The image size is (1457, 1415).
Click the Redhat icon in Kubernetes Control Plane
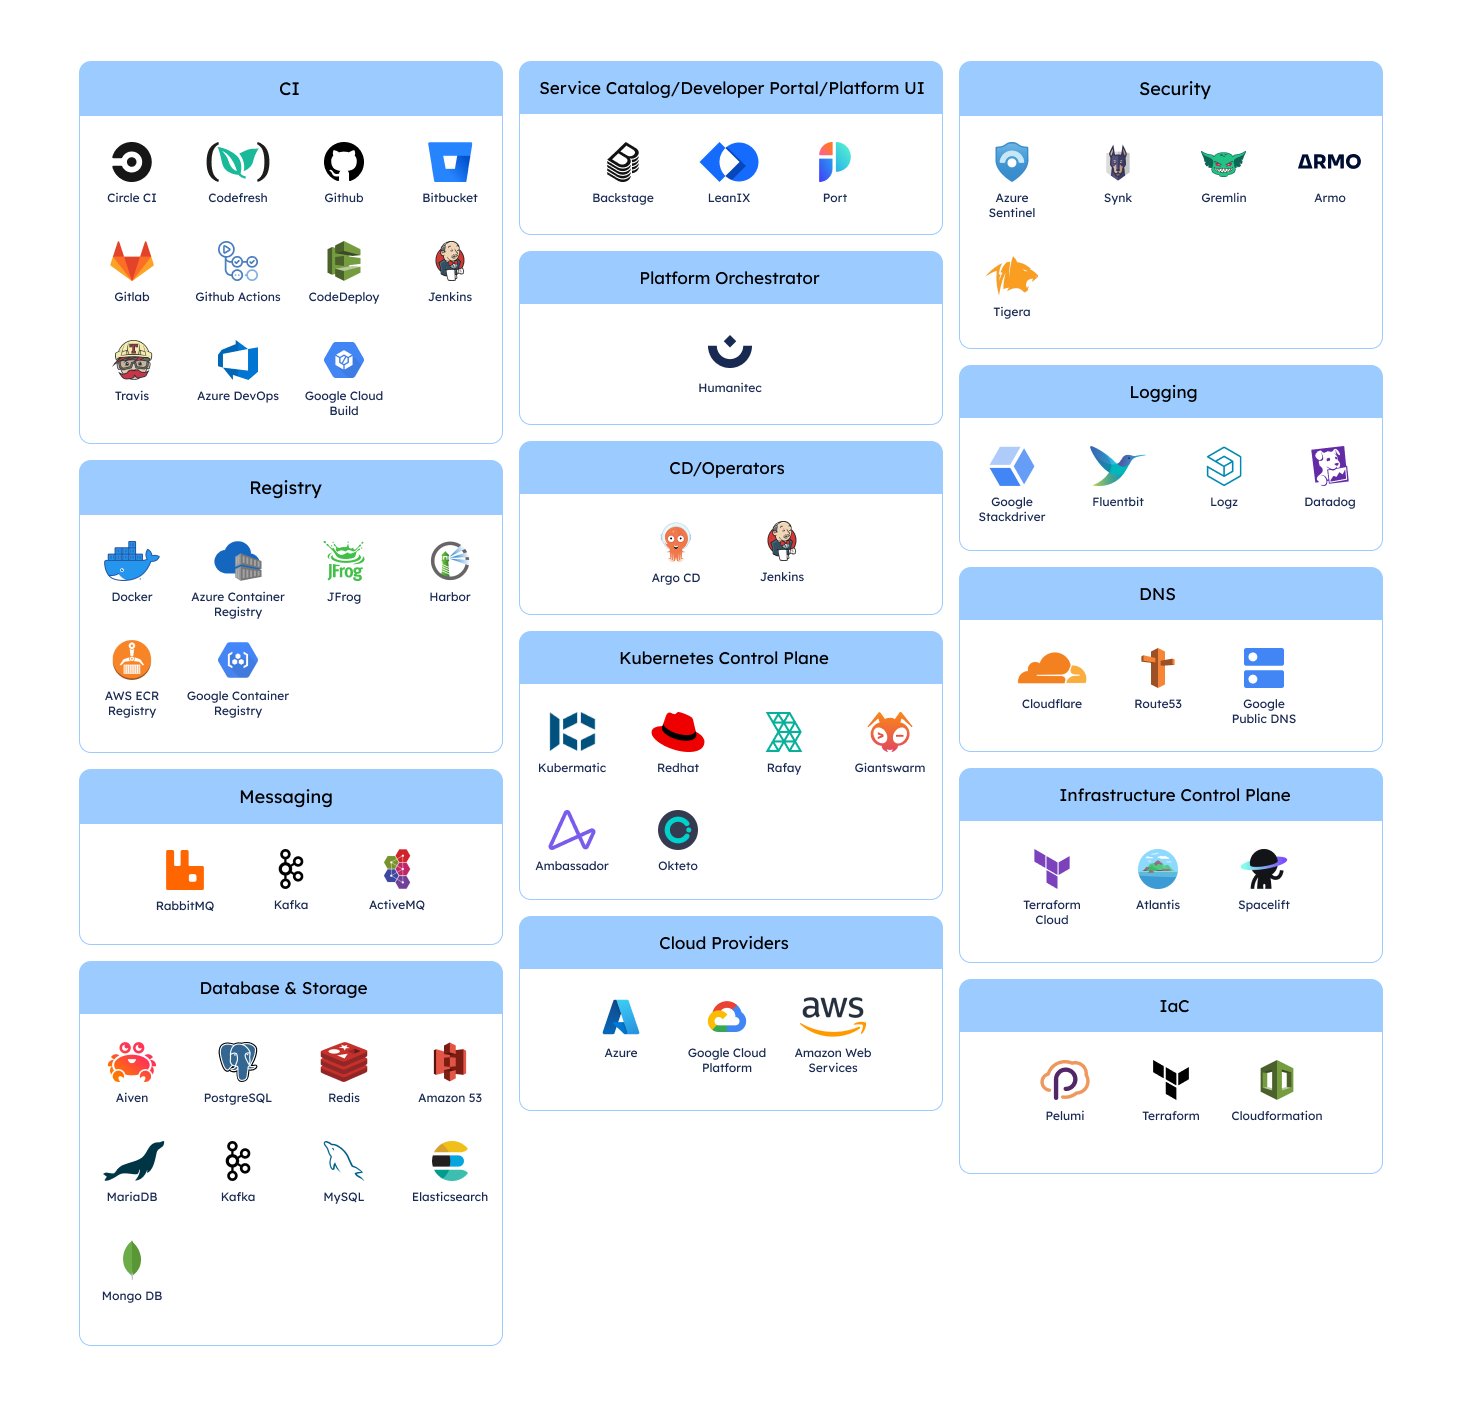[678, 732]
